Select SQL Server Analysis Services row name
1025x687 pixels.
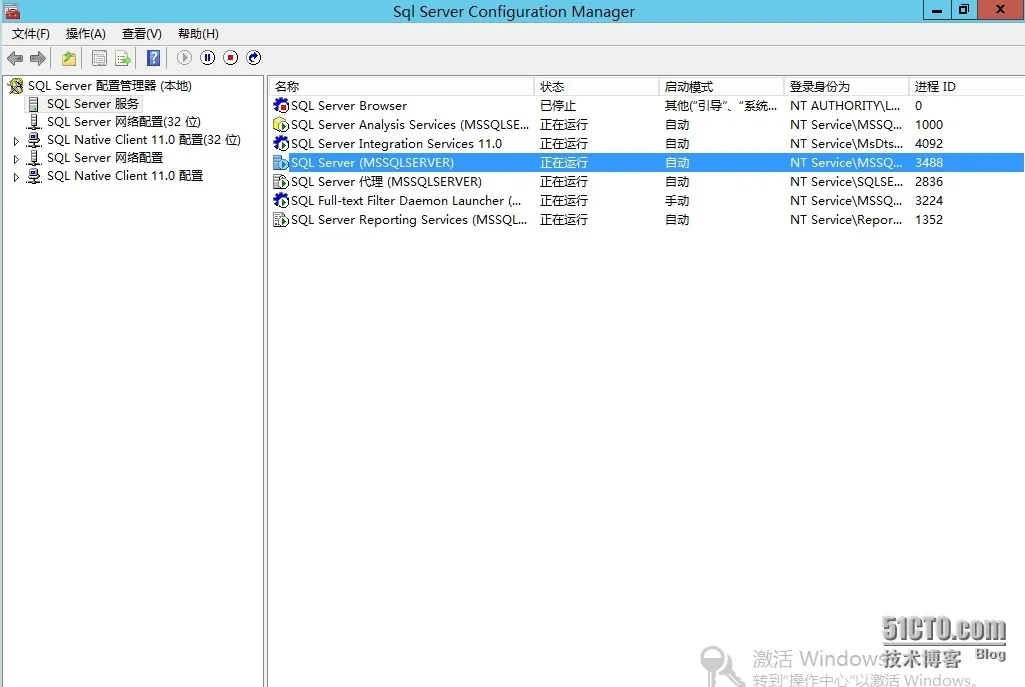click(410, 124)
